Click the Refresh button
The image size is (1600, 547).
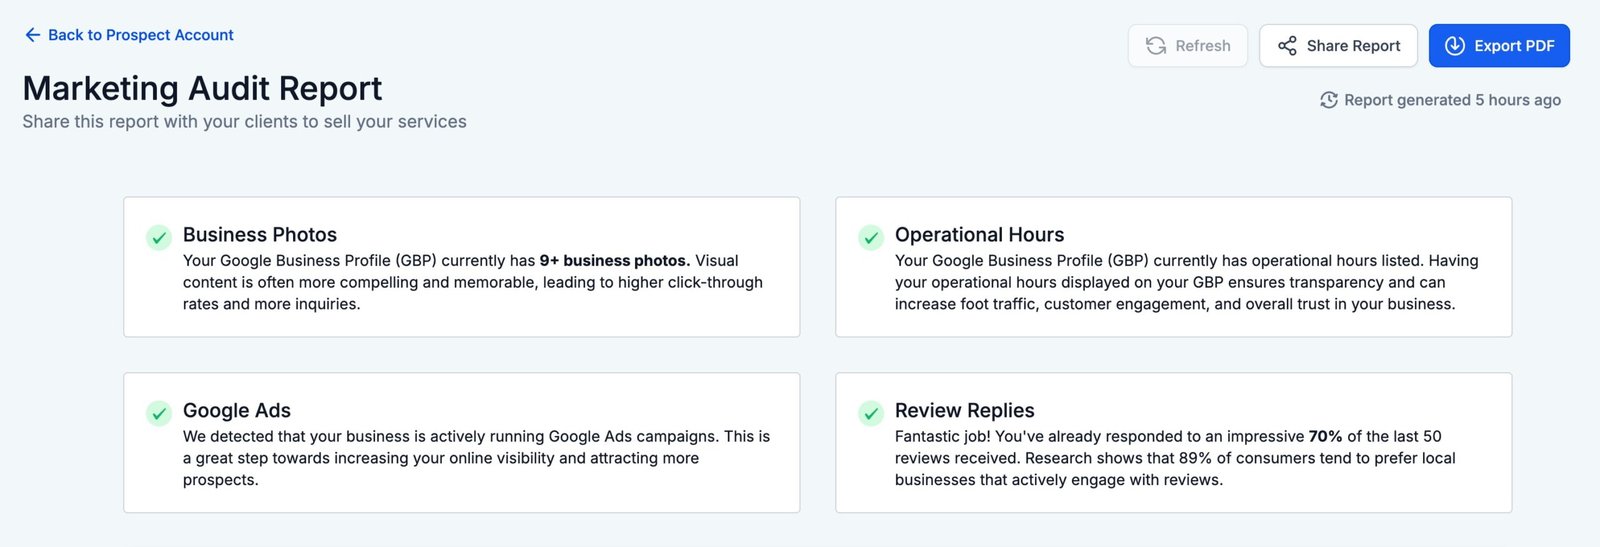pyautogui.click(x=1187, y=46)
